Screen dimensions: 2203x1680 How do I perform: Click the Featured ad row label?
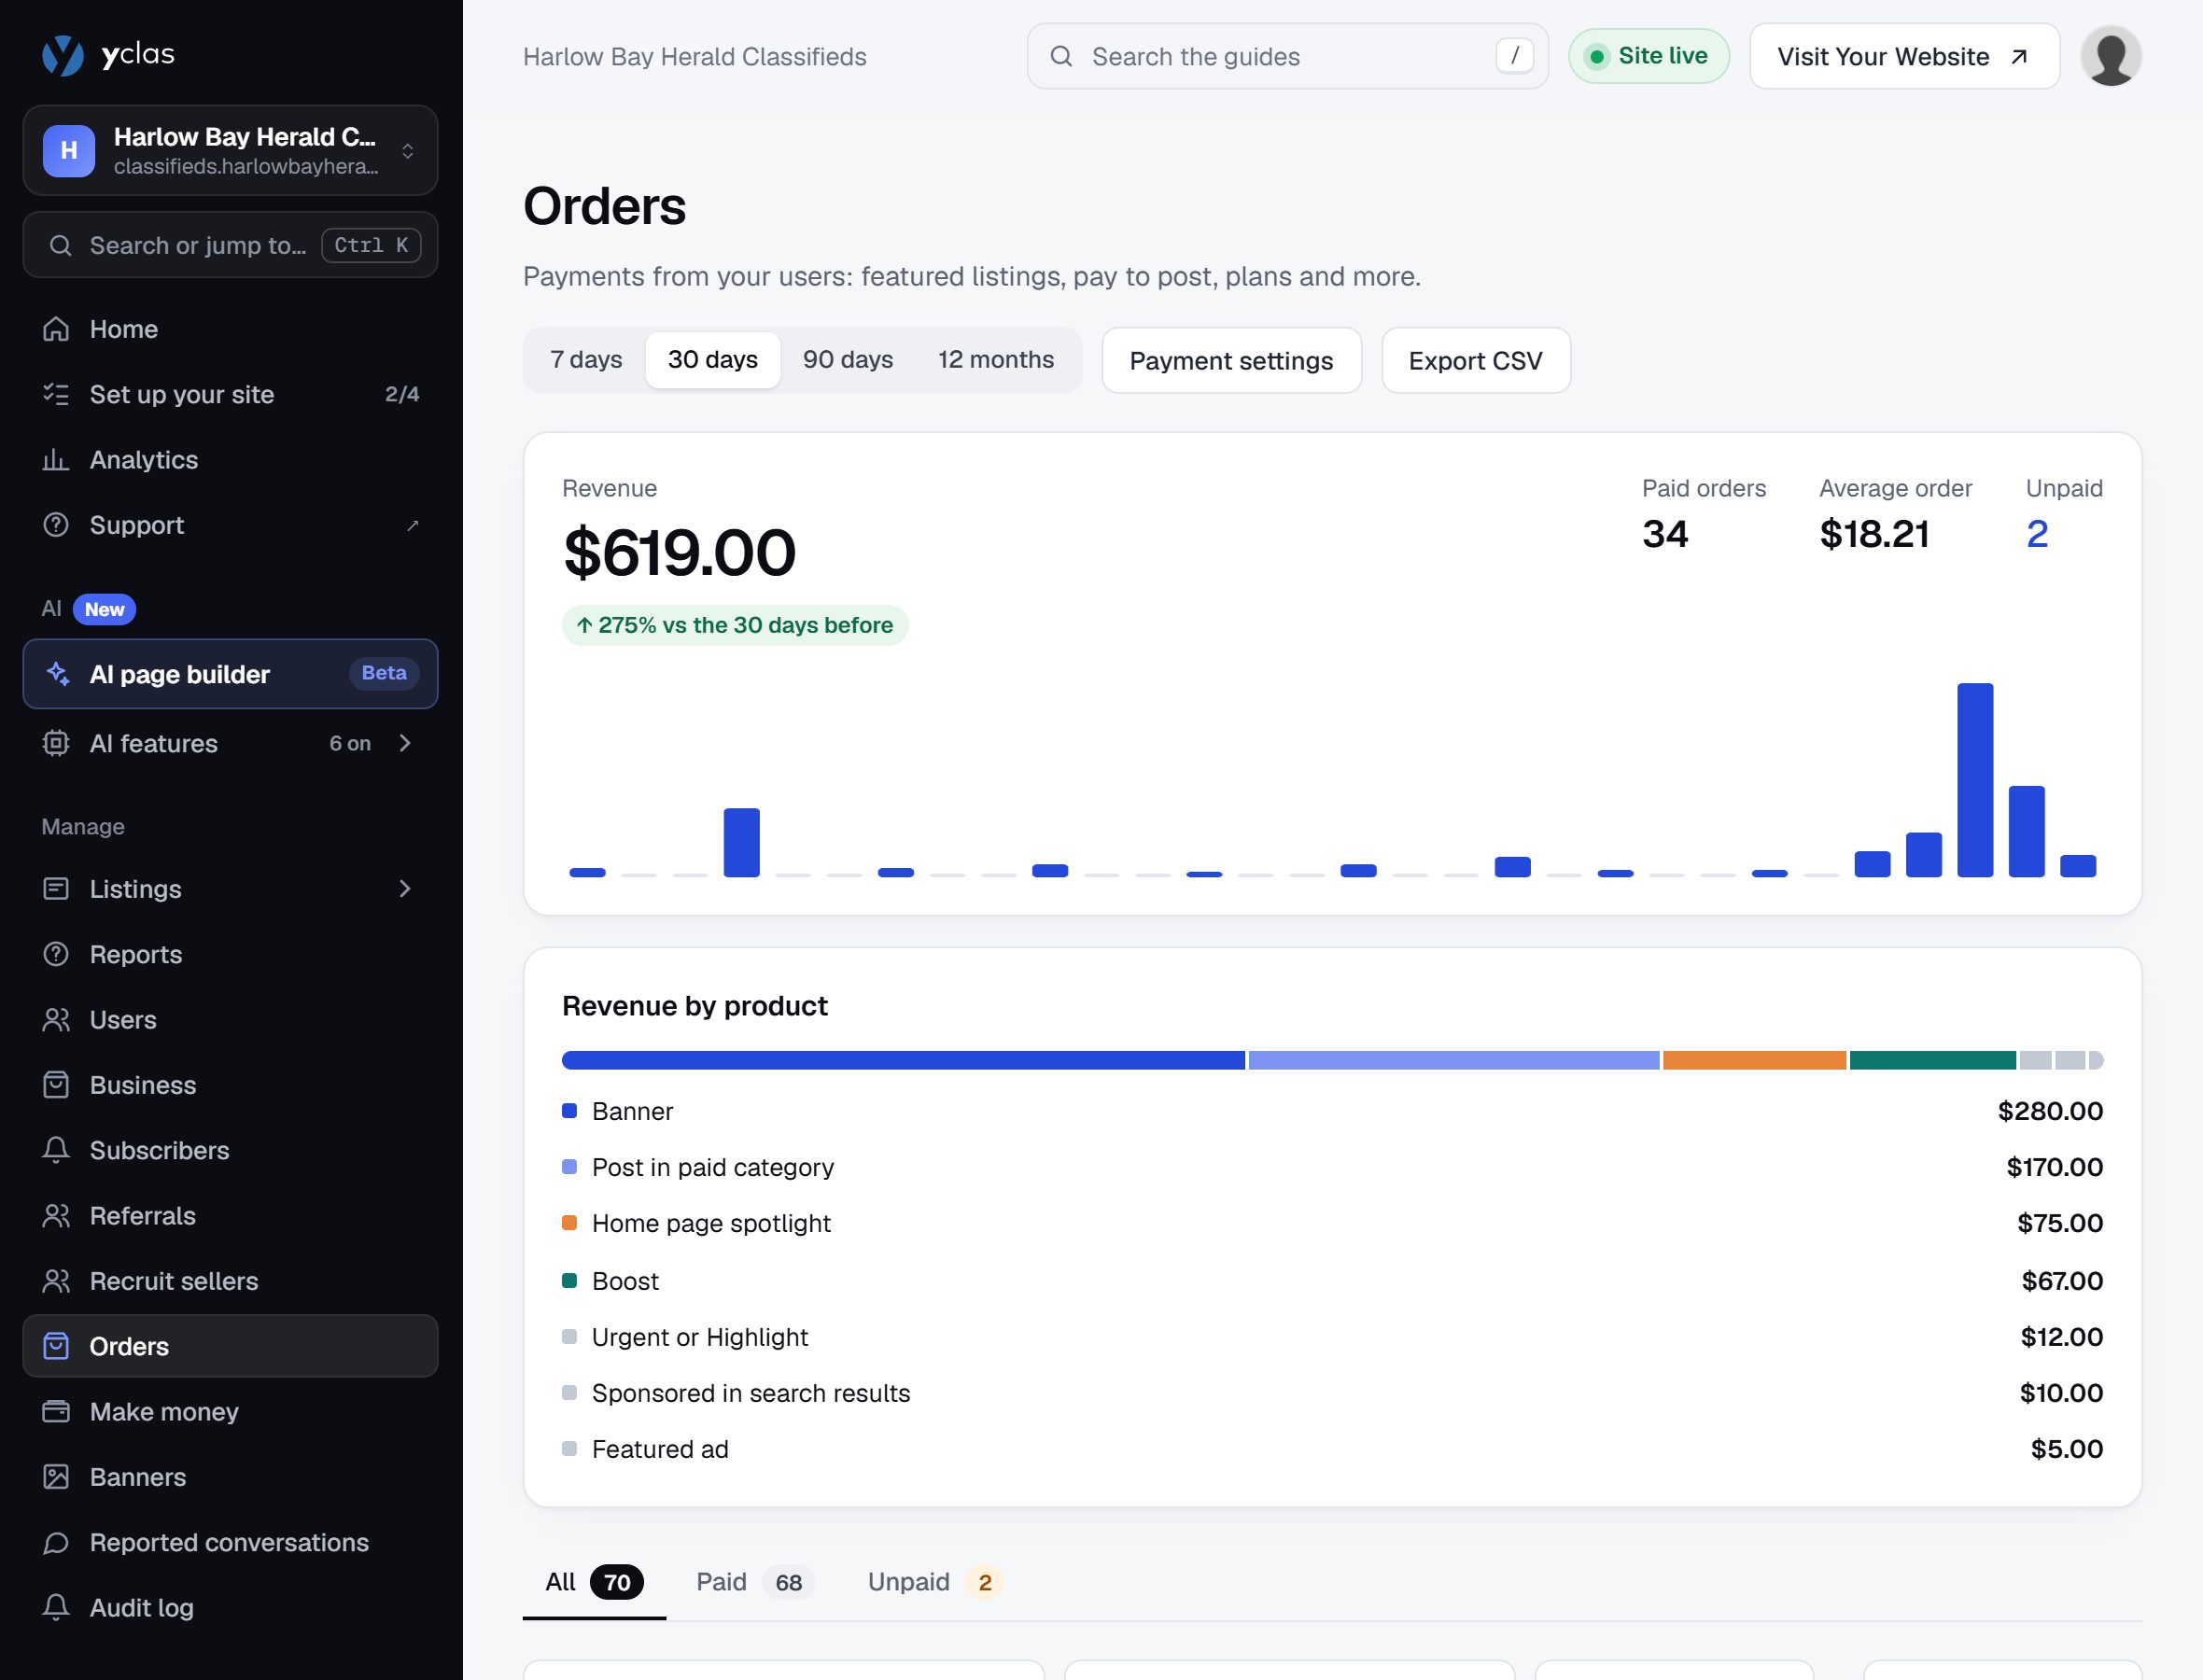point(660,1449)
